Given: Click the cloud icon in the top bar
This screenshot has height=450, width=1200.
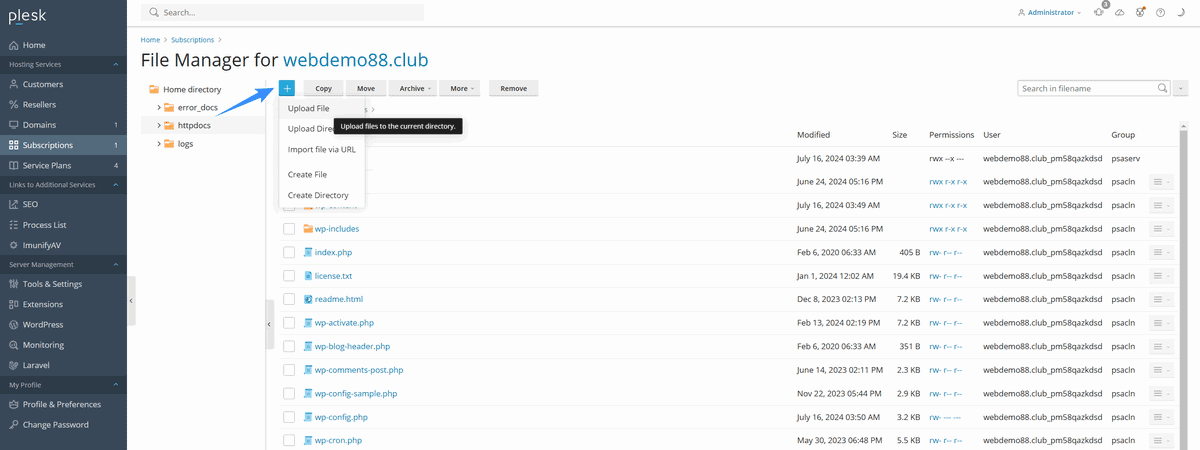Looking at the screenshot, I should tap(1121, 12).
